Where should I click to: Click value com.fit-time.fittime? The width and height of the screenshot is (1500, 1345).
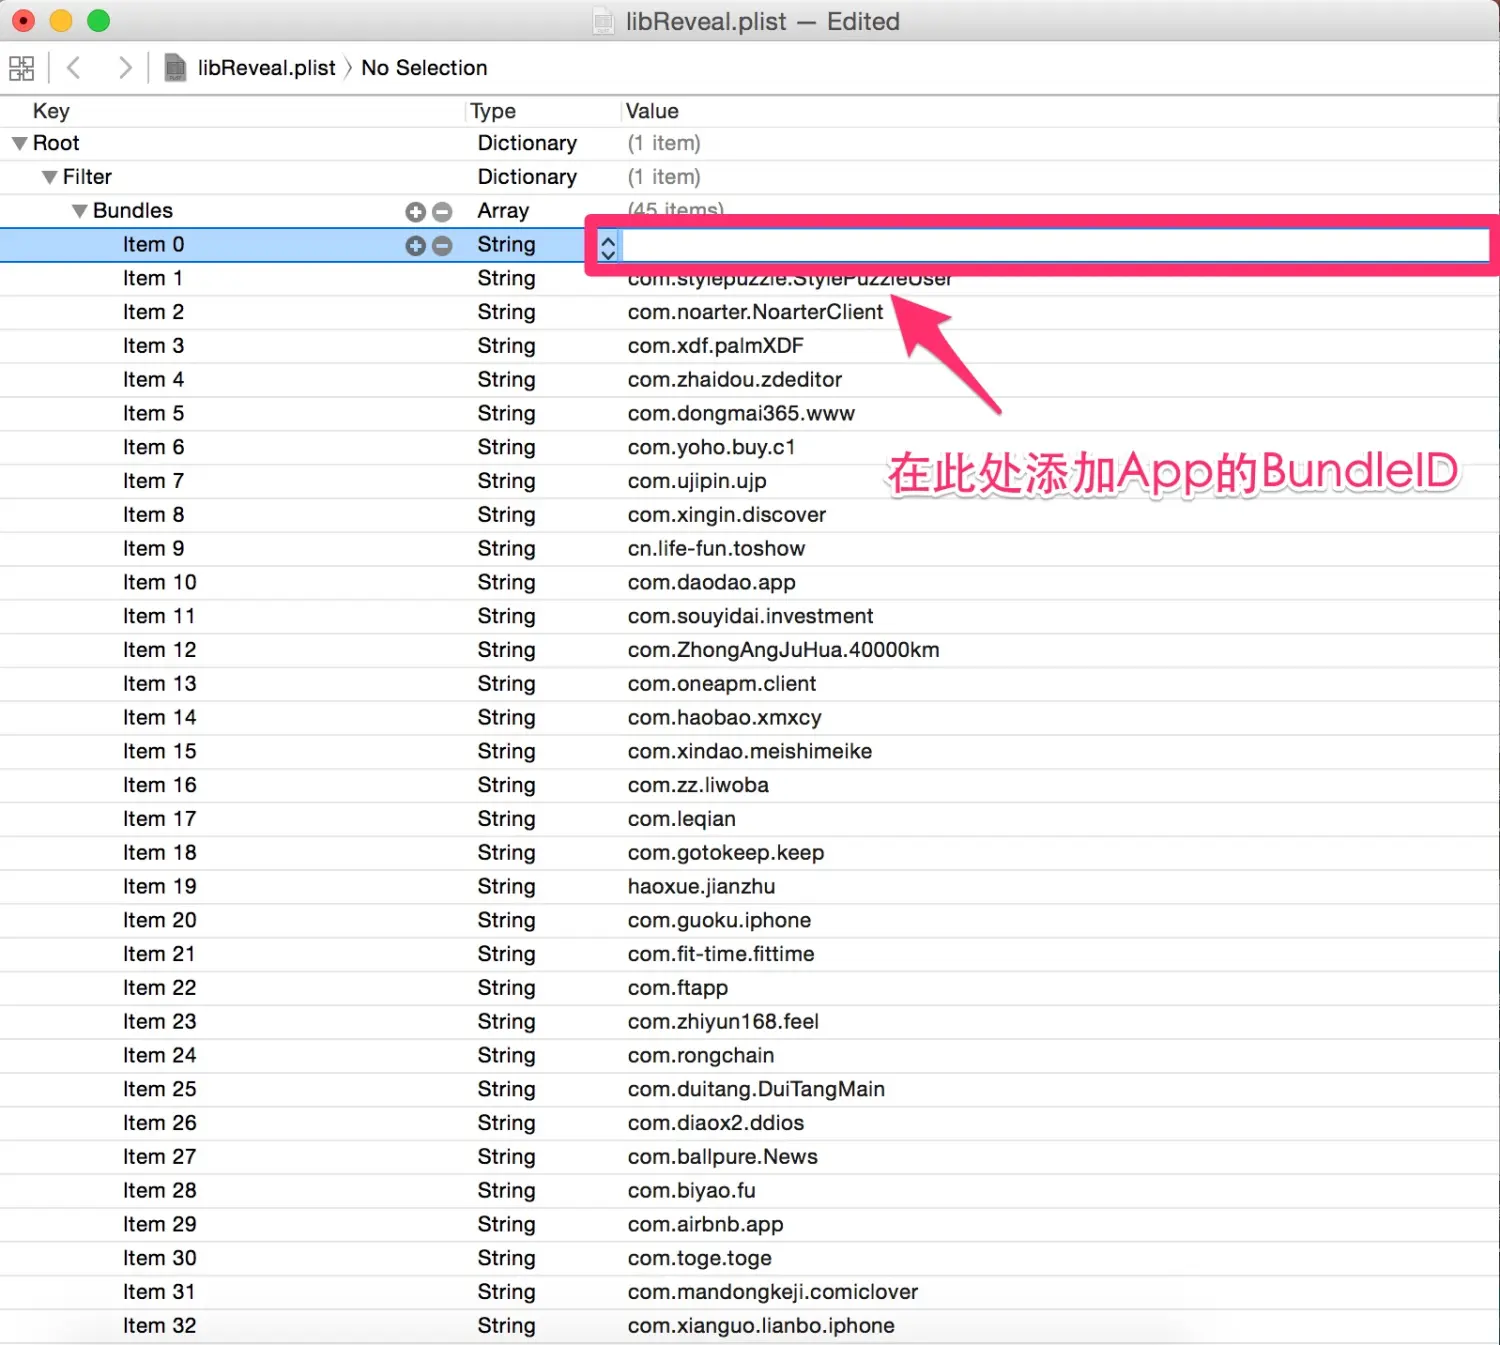click(721, 954)
